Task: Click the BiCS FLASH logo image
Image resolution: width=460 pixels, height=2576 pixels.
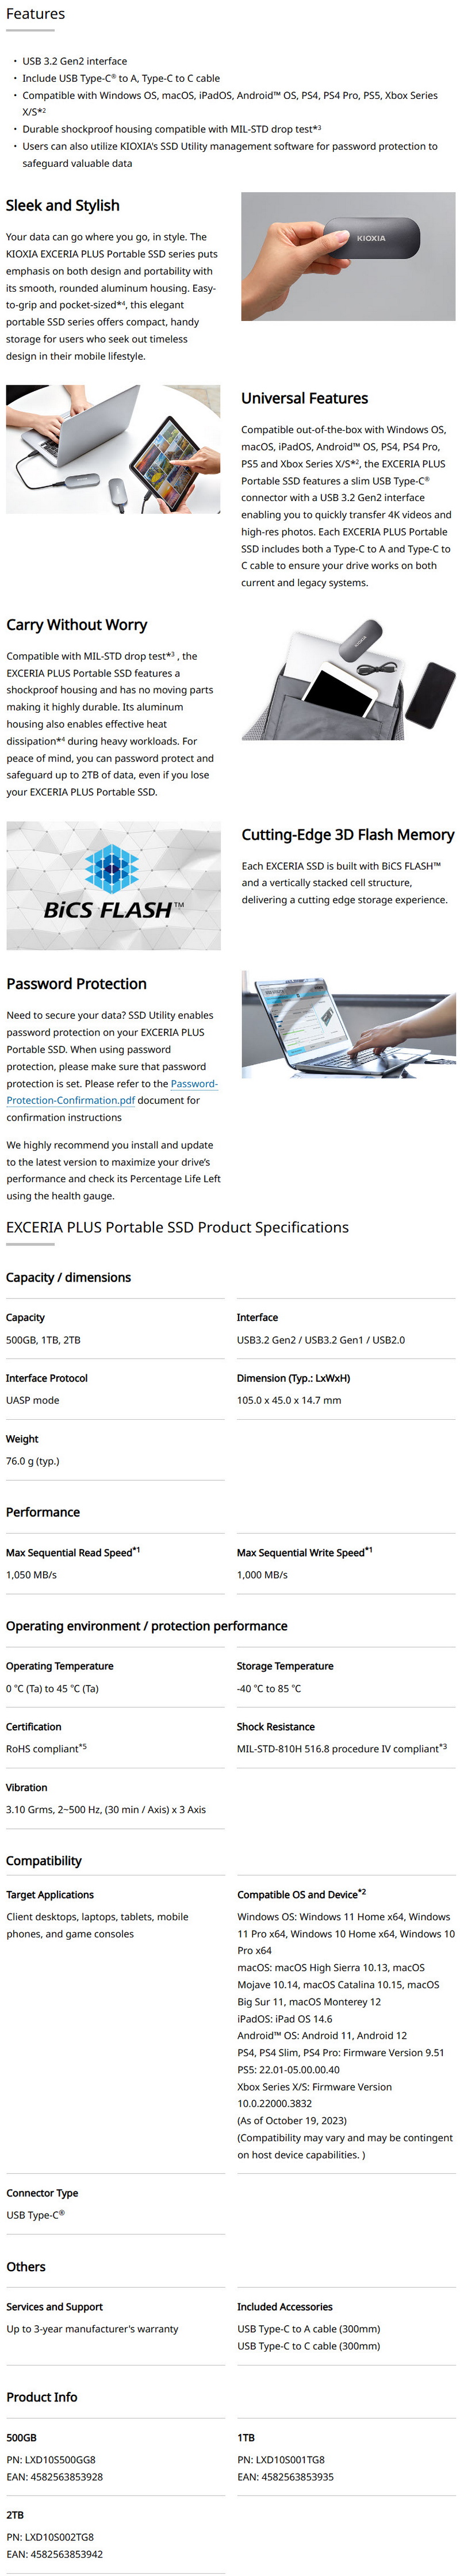Action: 114,886
